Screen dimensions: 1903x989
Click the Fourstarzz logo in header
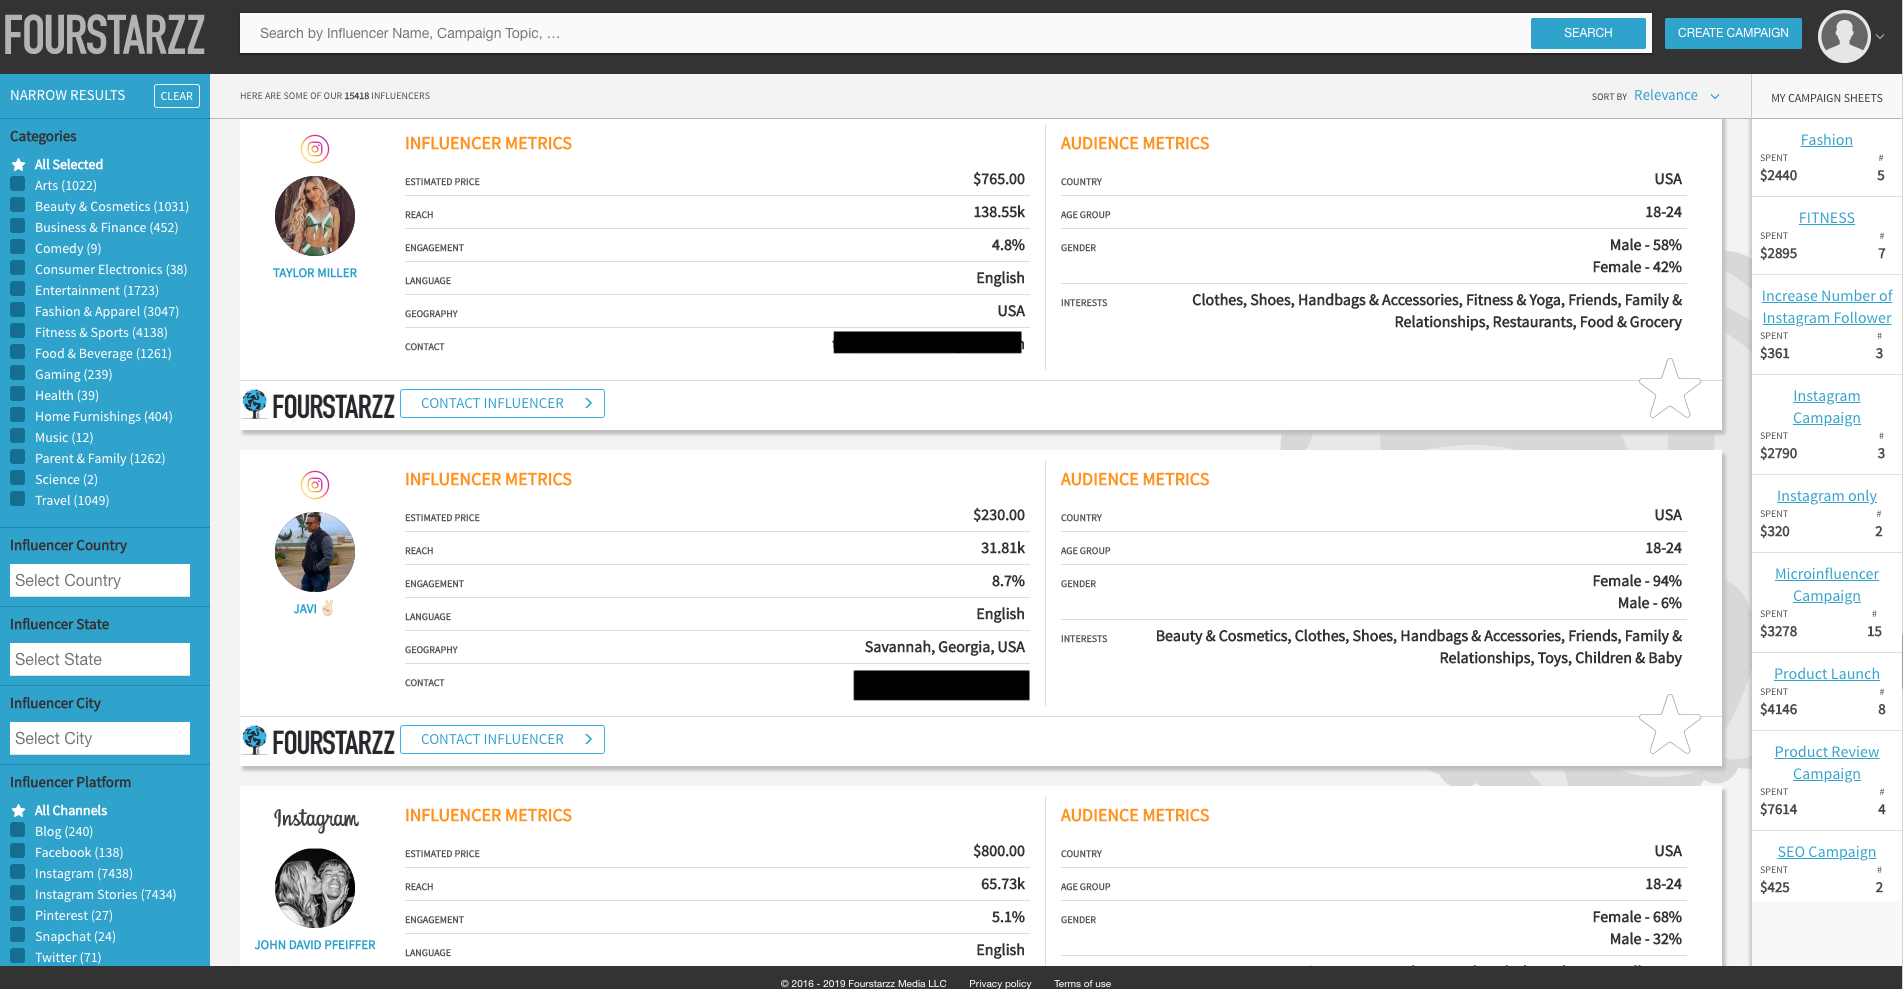pyautogui.click(x=105, y=34)
